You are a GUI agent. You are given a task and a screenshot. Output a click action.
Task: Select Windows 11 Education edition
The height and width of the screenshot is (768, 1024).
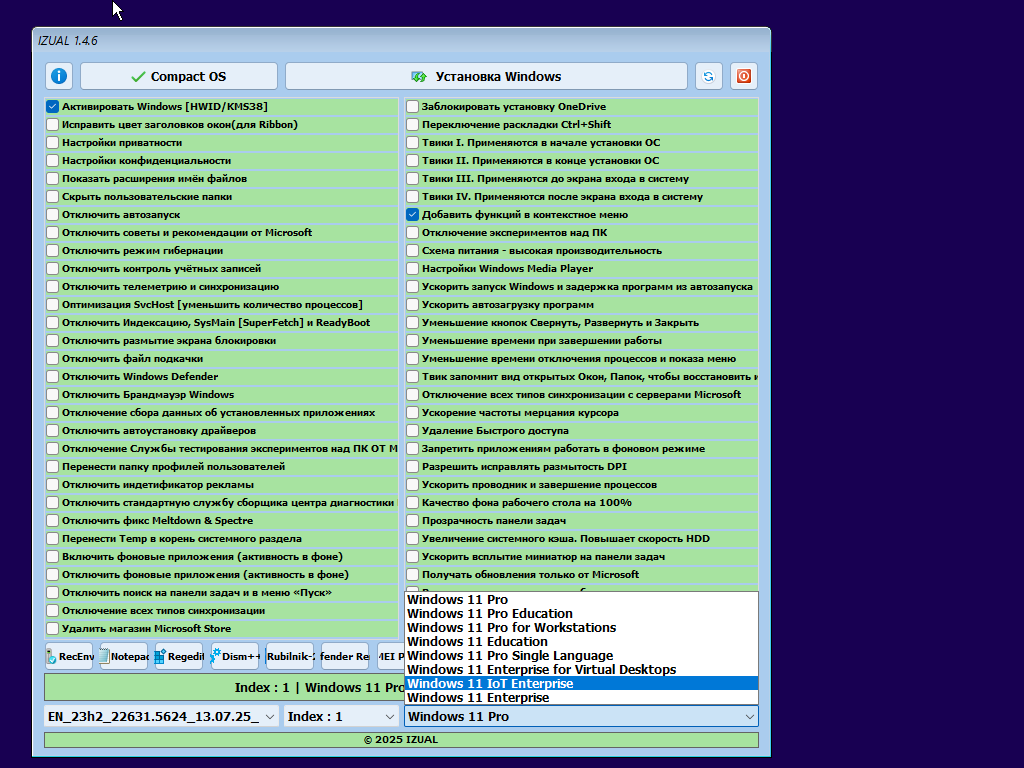[581, 642]
